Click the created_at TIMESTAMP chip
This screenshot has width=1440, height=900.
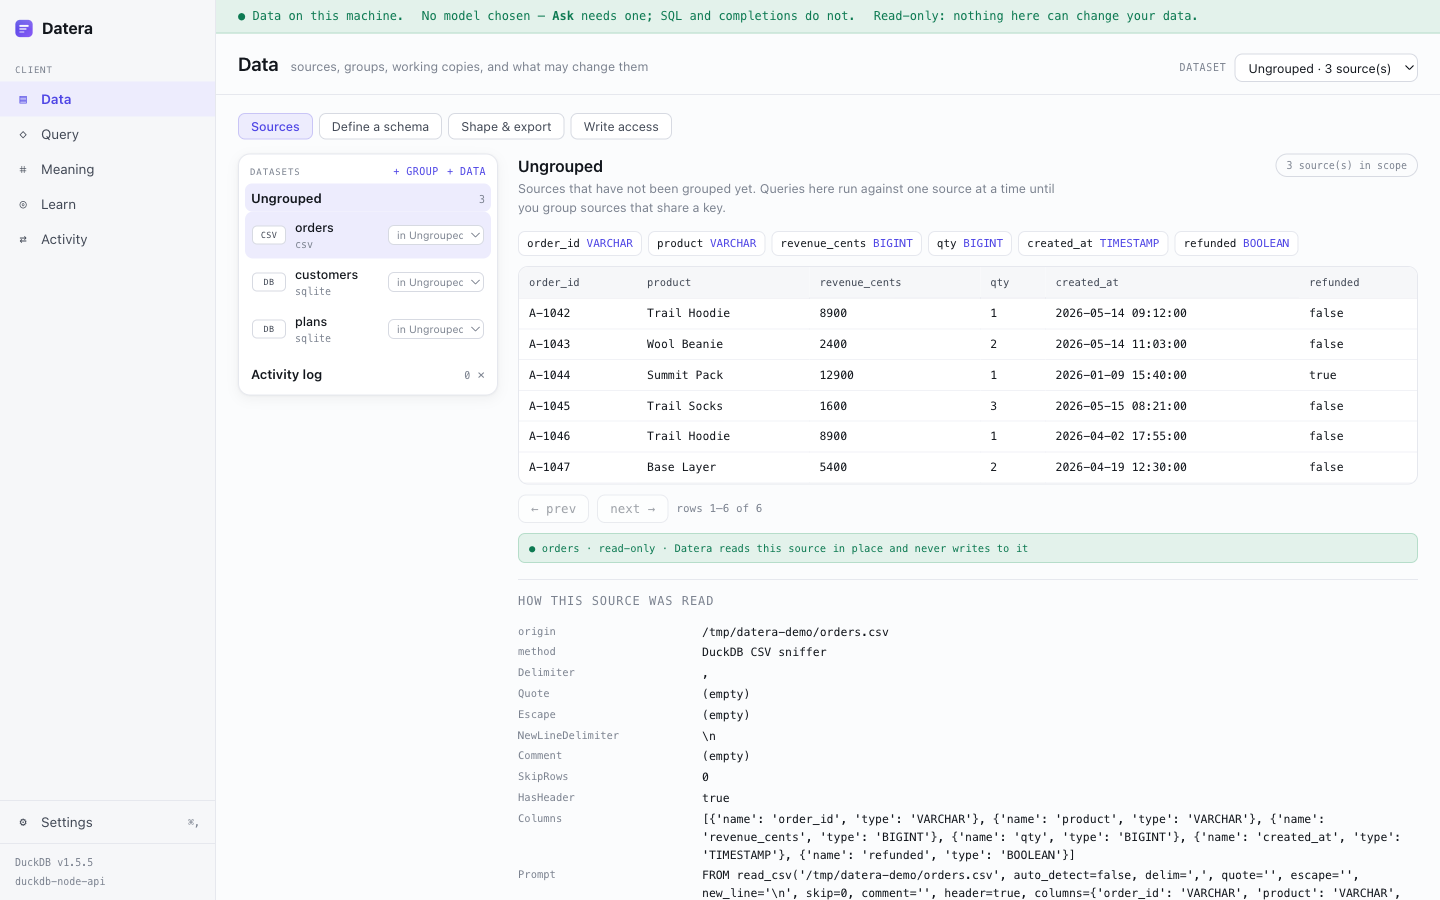click(1093, 243)
